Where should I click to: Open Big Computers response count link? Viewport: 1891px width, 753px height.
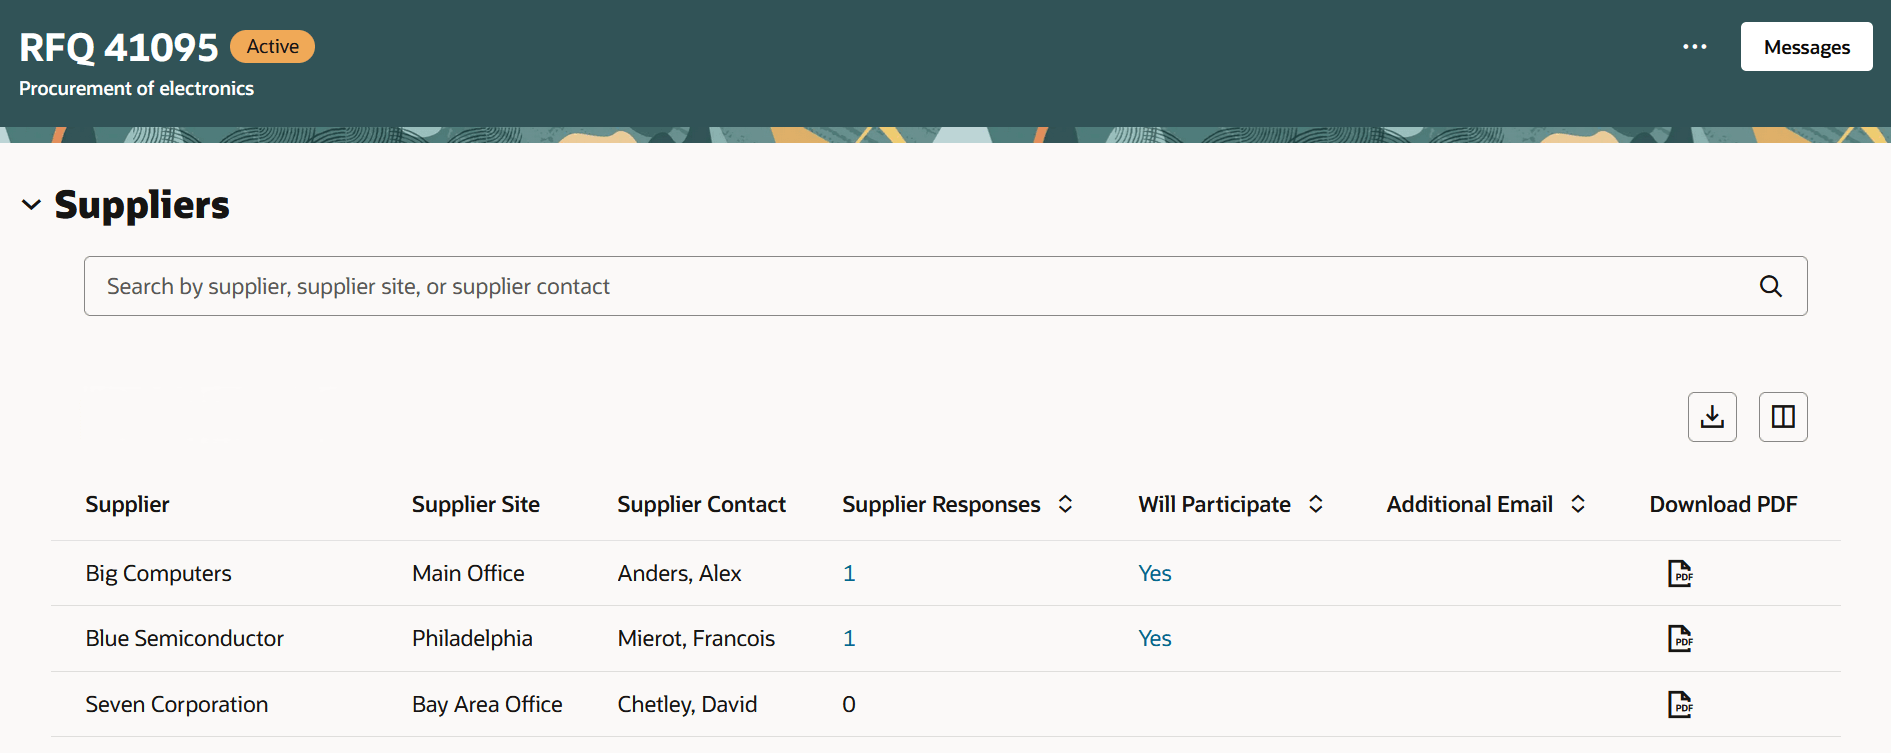pos(849,573)
